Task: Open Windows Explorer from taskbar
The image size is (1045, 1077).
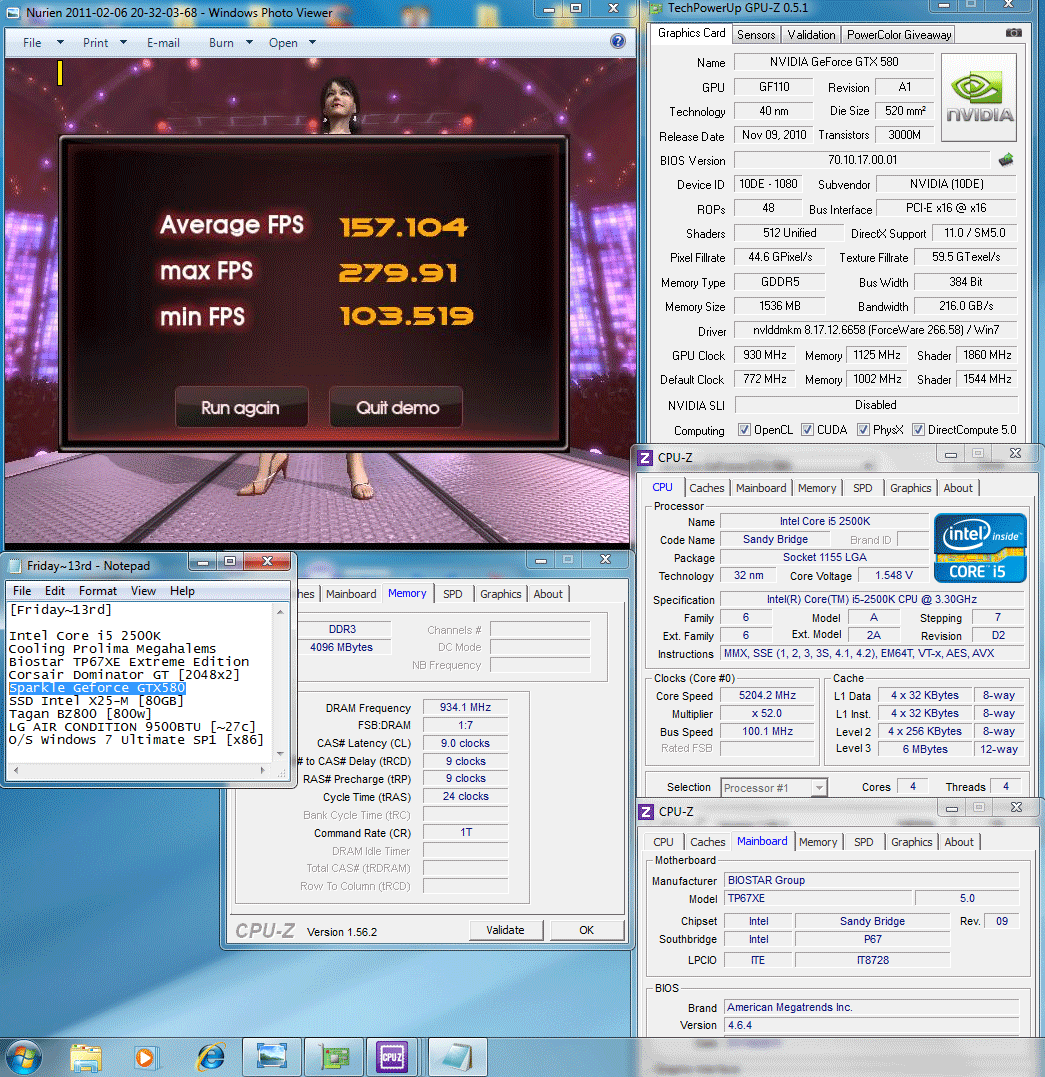Action: 86,1057
